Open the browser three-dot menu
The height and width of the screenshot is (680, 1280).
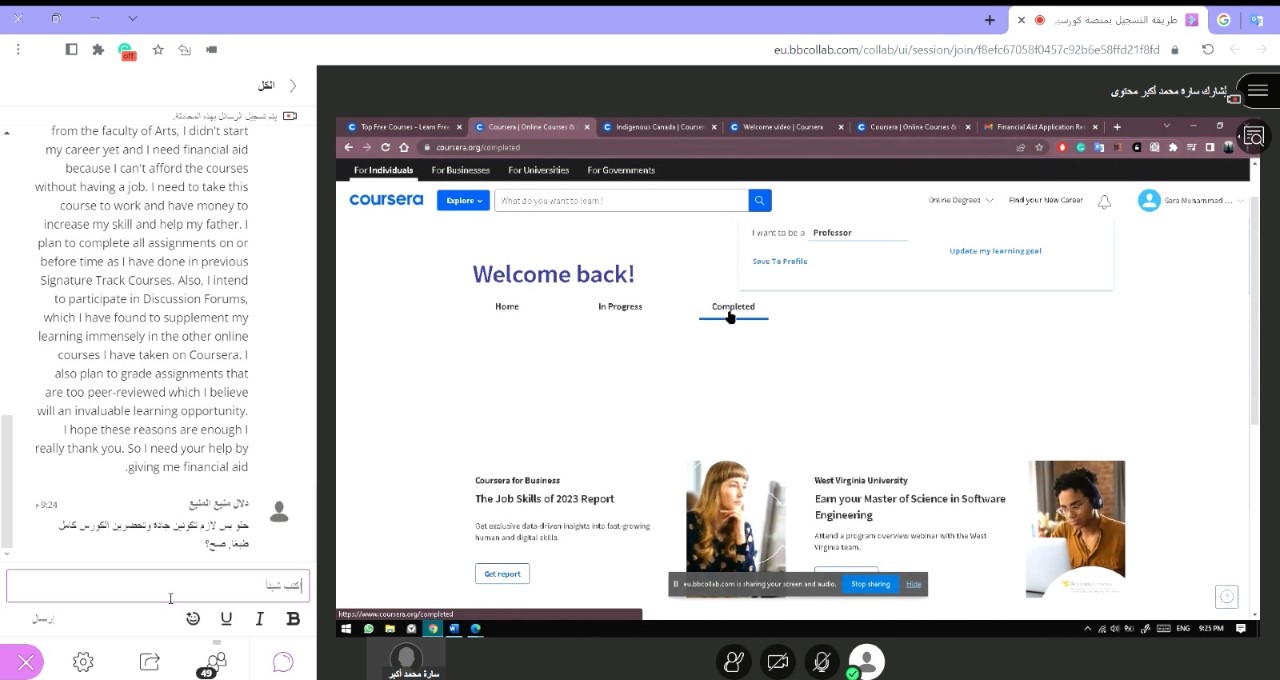pyautogui.click(x=18, y=49)
